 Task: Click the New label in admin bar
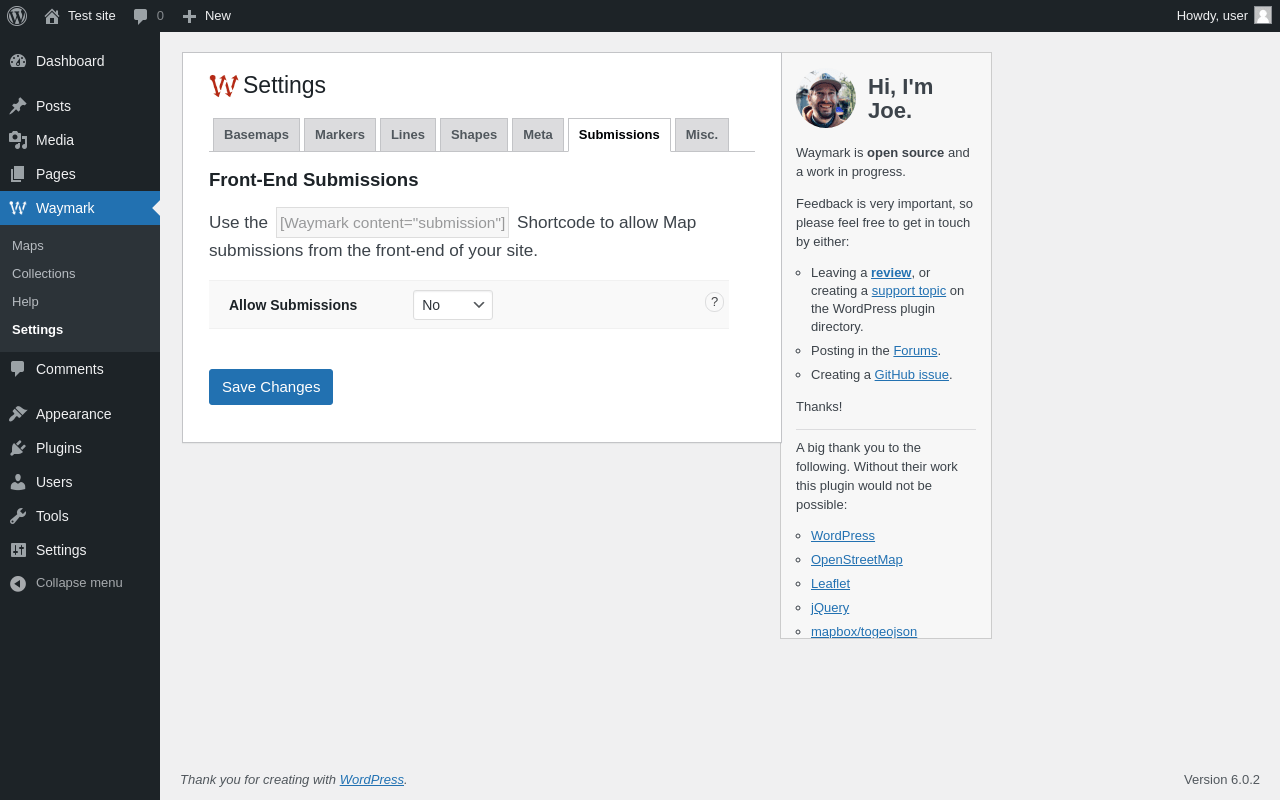coord(218,16)
